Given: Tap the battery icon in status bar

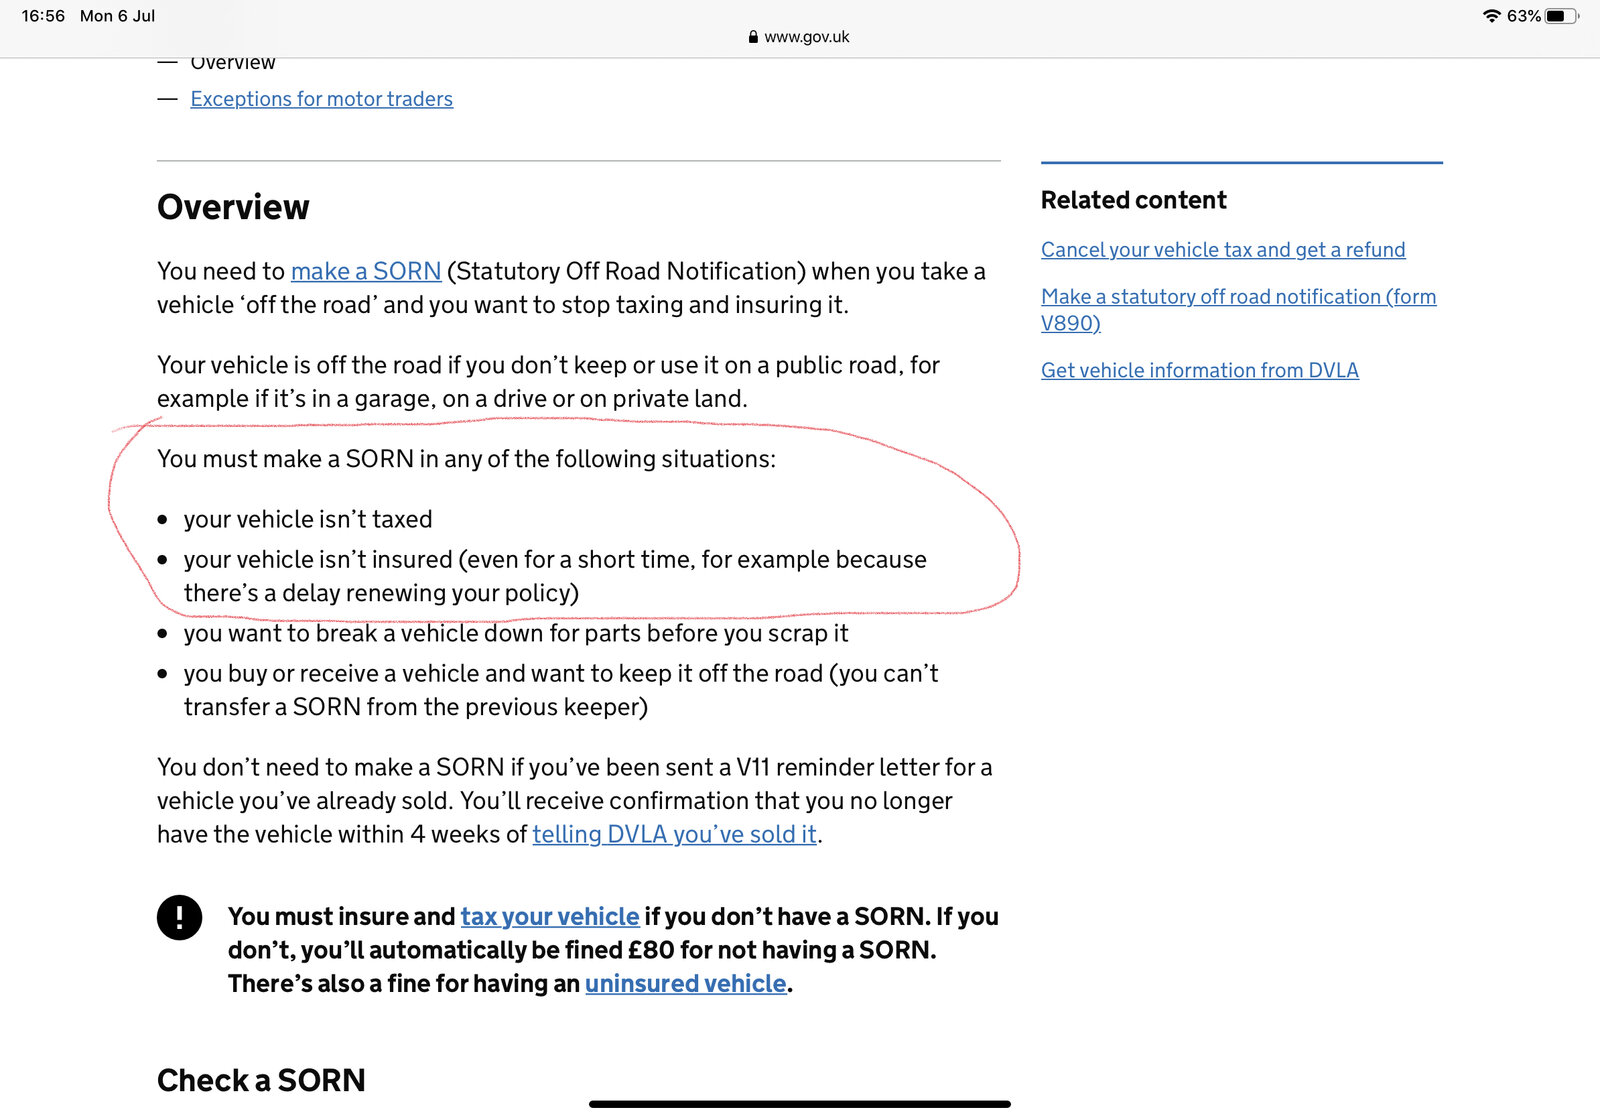Looking at the screenshot, I should tap(1561, 16).
